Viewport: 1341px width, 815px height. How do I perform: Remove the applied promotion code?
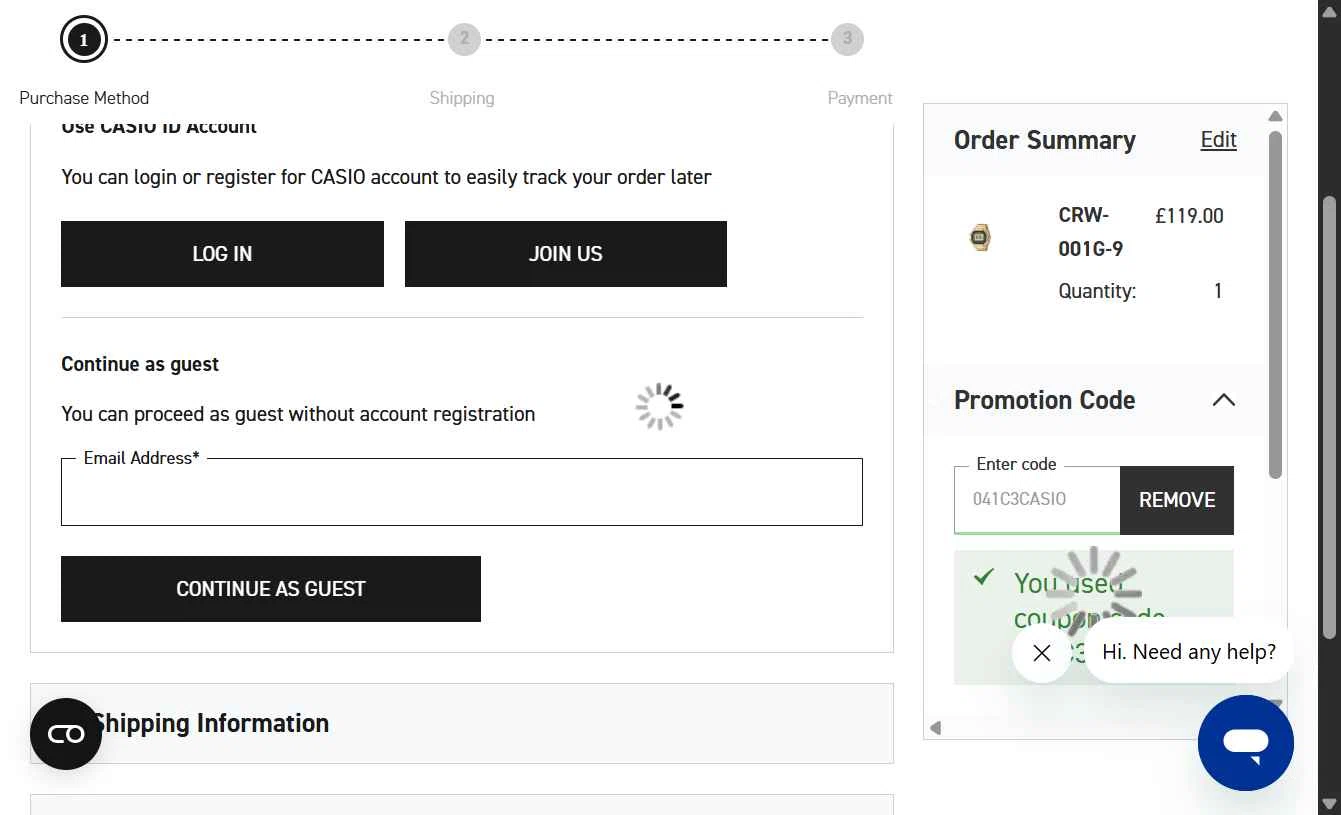1177,500
